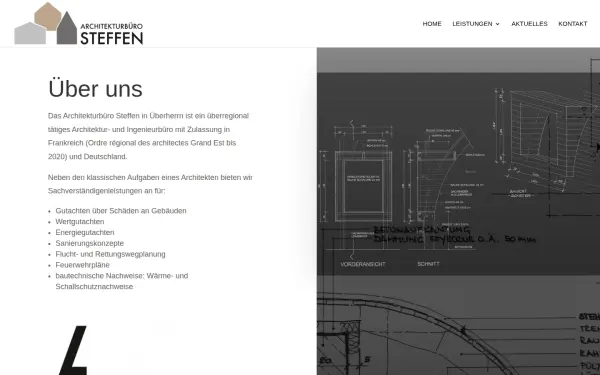Select the 'Wertgutachten' list item
The height and width of the screenshot is (375, 600).
point(80,222)
